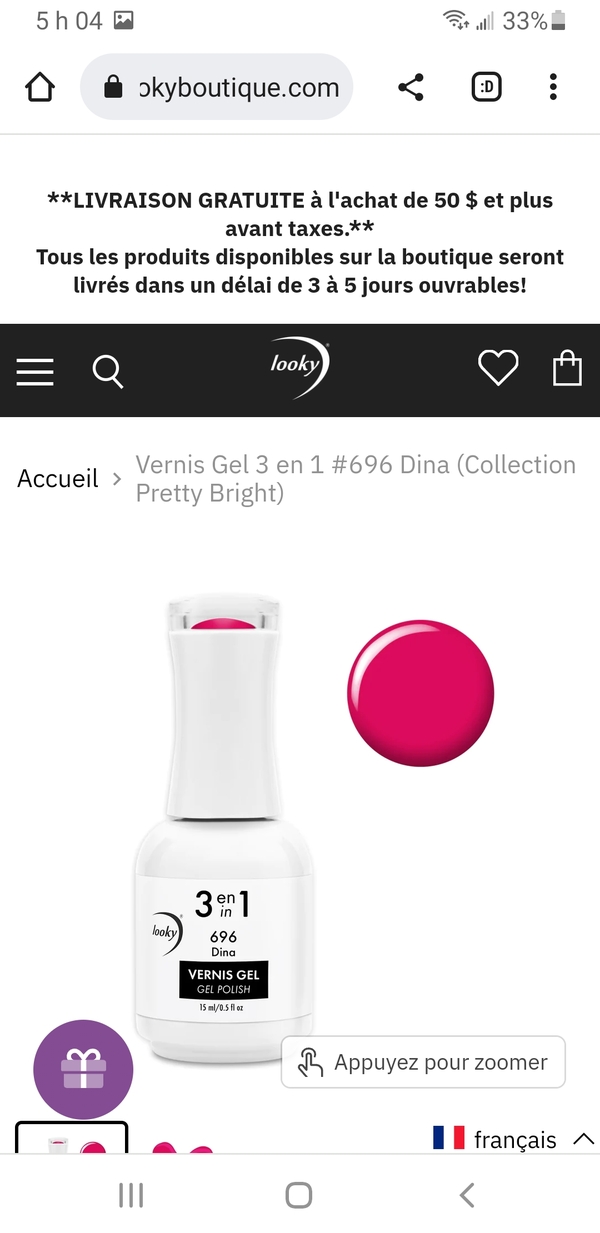Select the second product thumbnail
Screen dimensions: 600x1233
(182, 1145)
